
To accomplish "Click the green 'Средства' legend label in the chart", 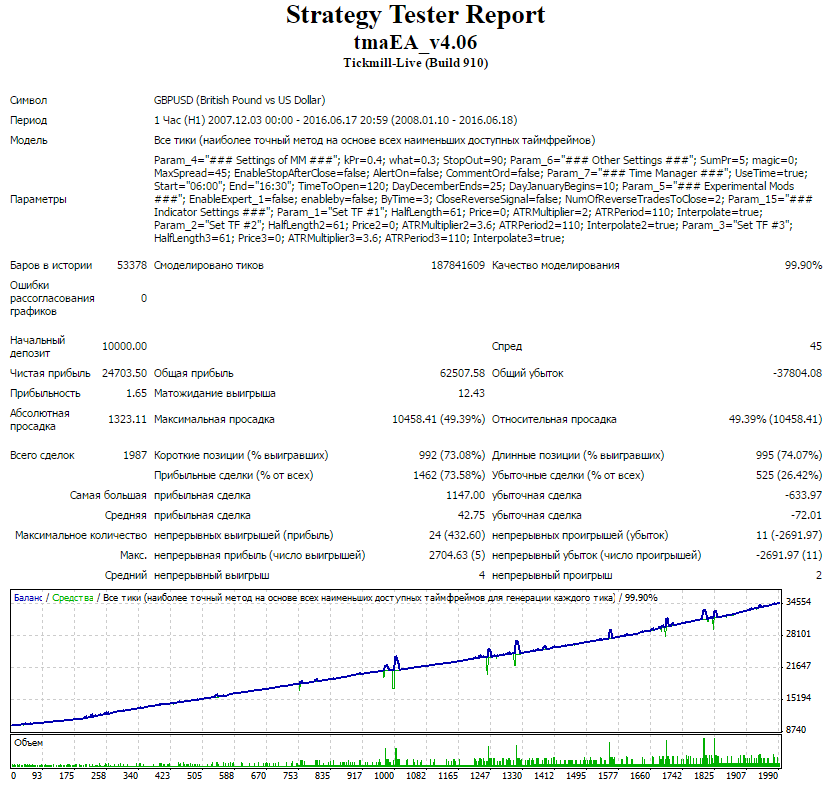I will click(x=73, y=599).
